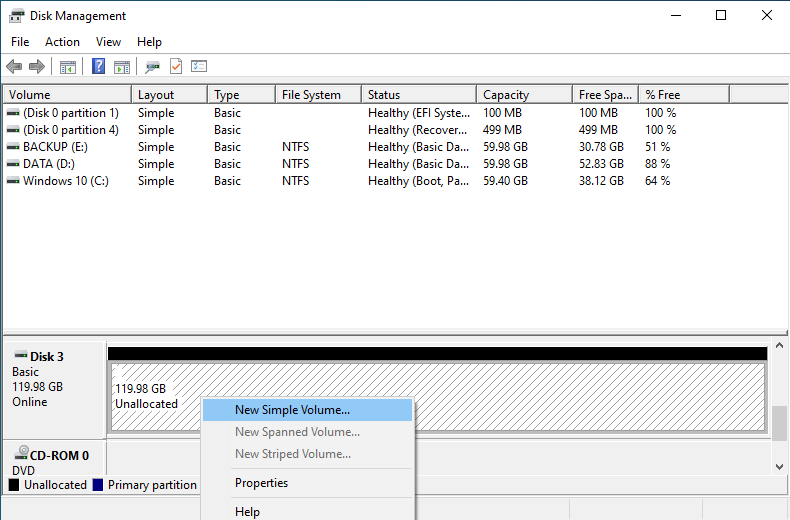Click the Disk Management title bar app icon

pyautogui.click(x=16, y=16)
